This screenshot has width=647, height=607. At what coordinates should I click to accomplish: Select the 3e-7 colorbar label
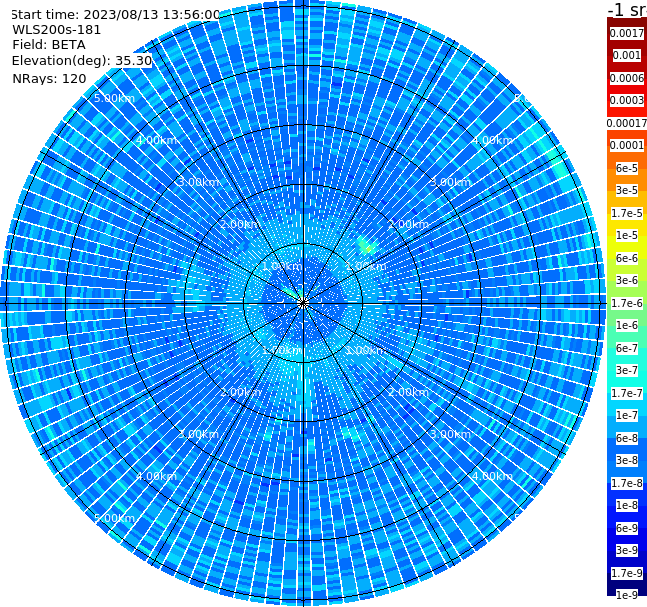627,370
